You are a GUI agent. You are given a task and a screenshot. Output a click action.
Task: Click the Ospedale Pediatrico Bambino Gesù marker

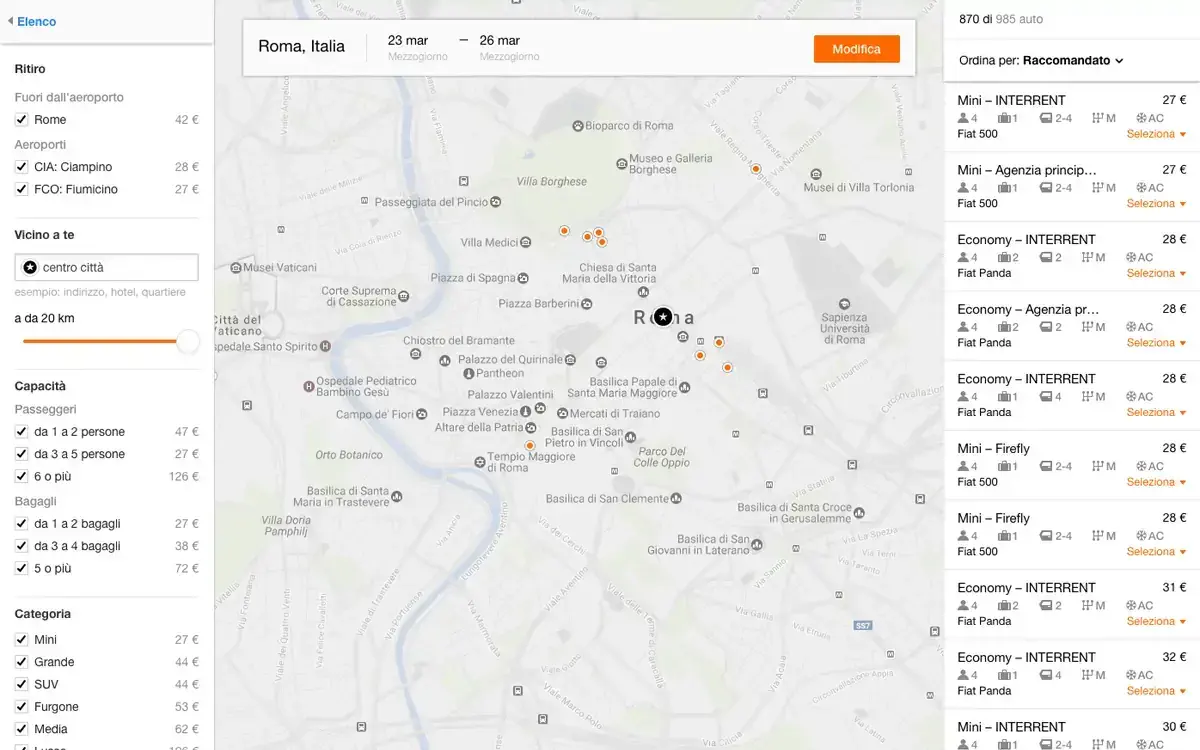[x=309, y=386]
